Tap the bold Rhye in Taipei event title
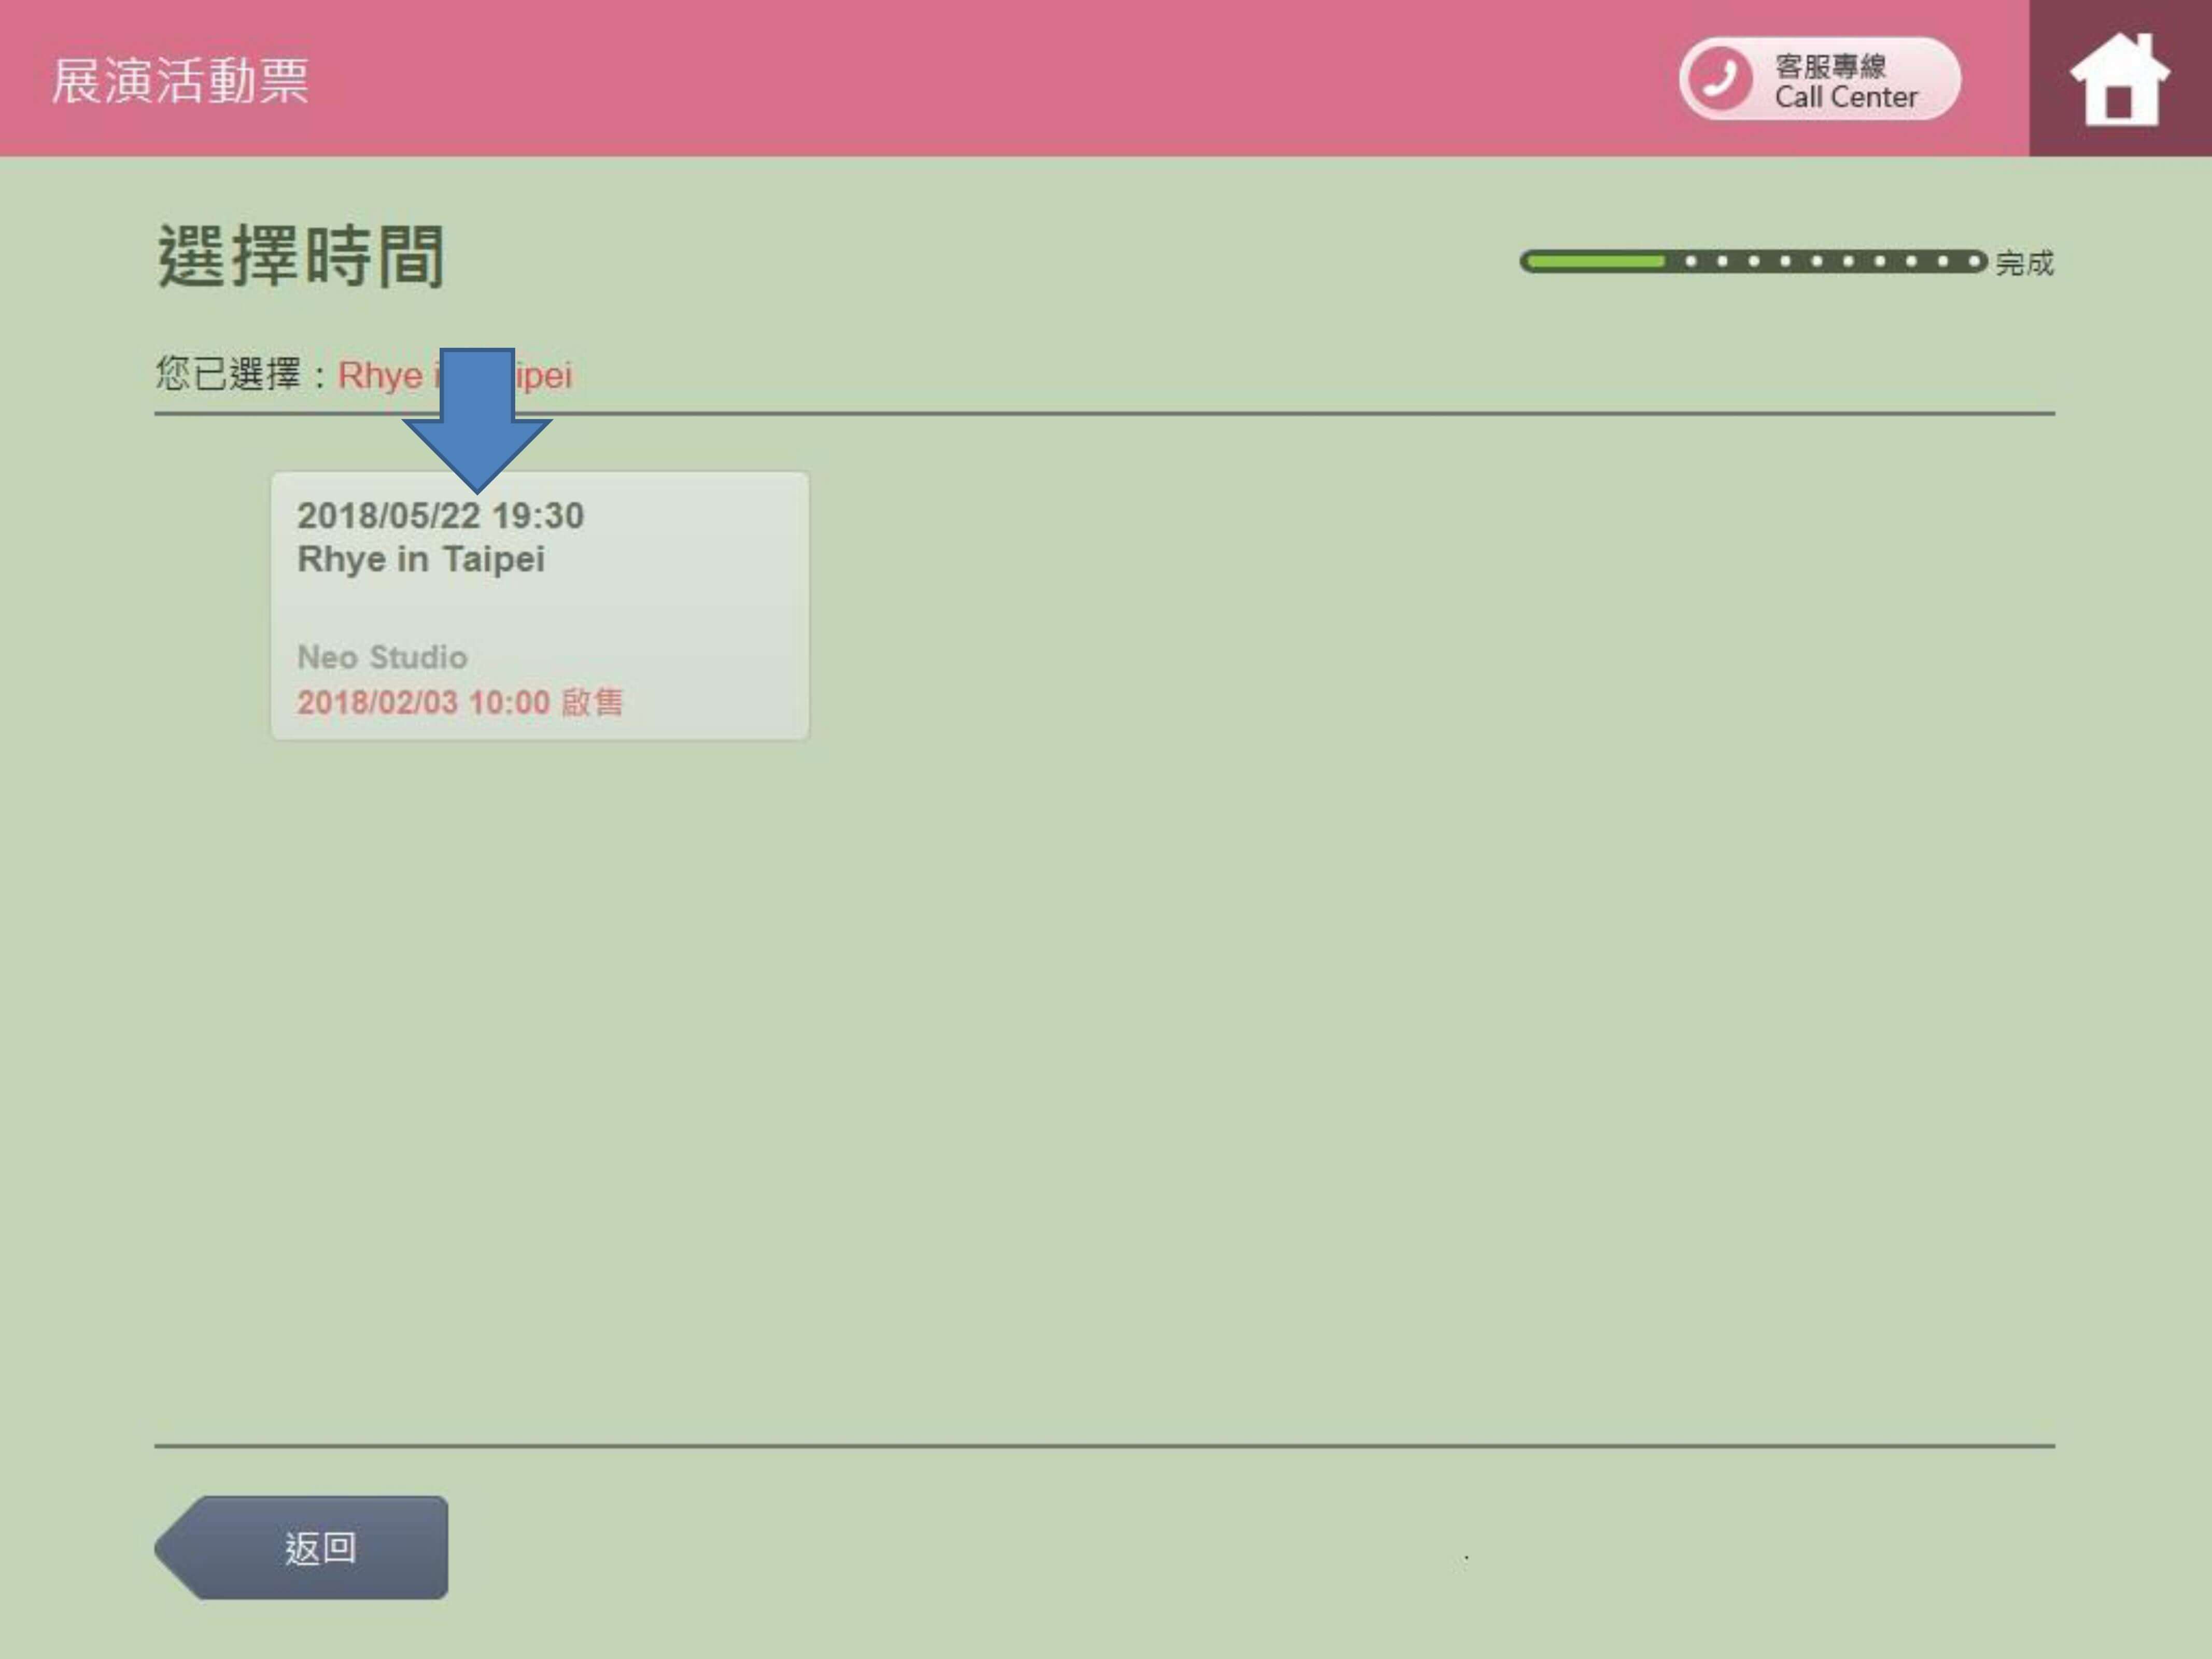The width and height of the screenshot is (2212, 1659). 420,559
